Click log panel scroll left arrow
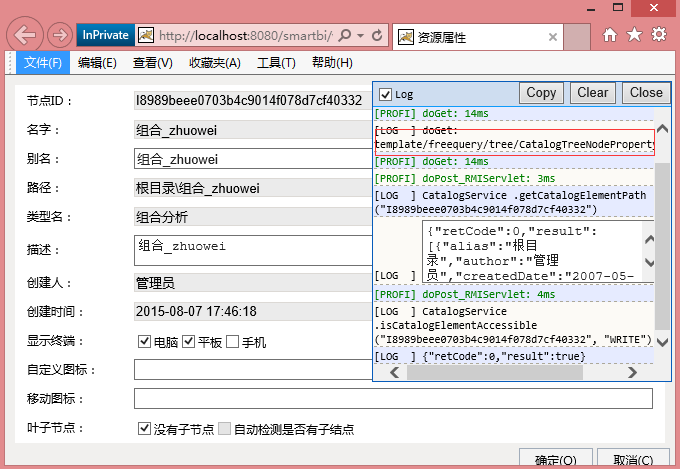 point(395,372)
